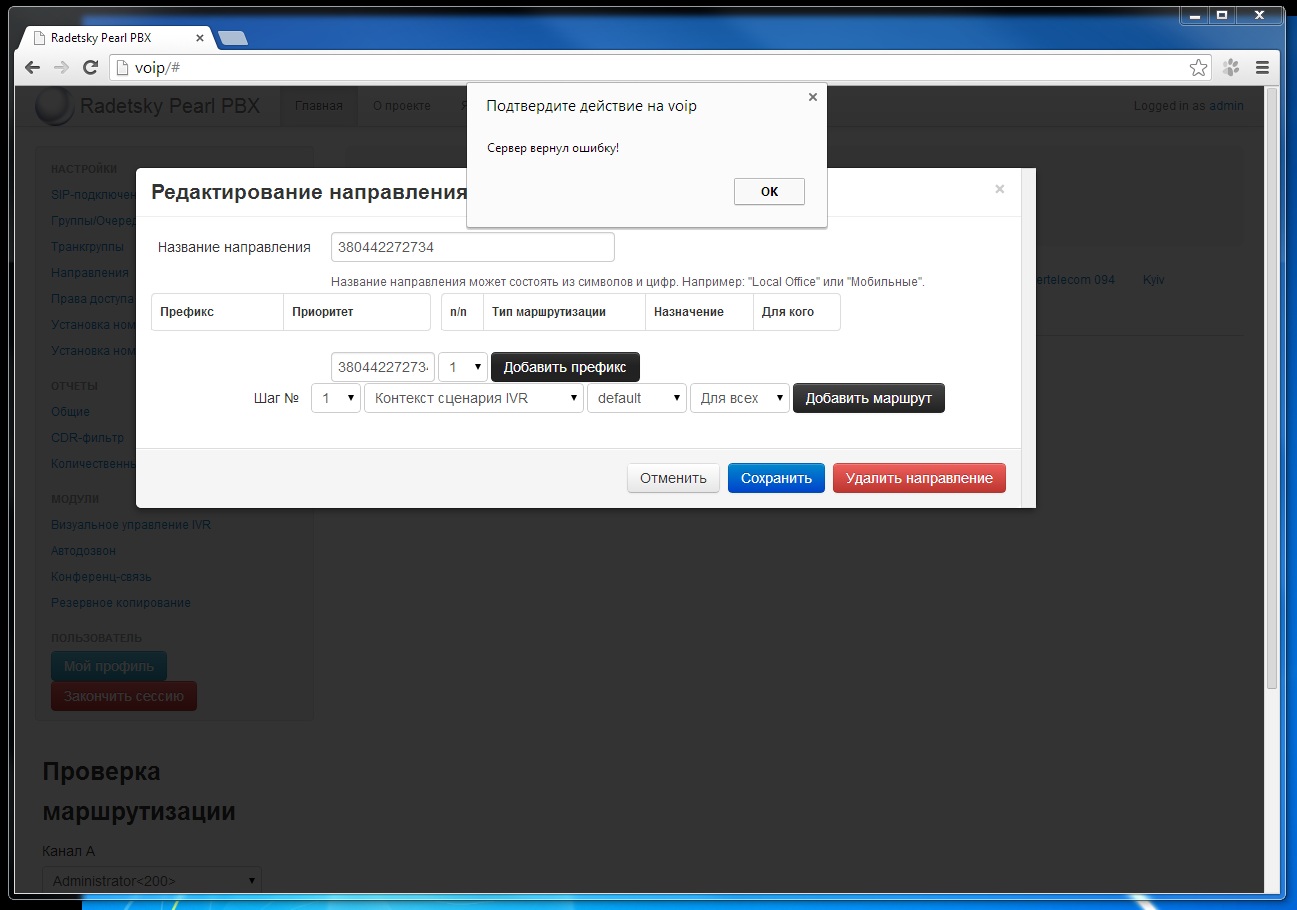Click the Kyiv link behind the modal
The width and height of the screenshot is (1297, 910).
click(x=1154, y=280)
